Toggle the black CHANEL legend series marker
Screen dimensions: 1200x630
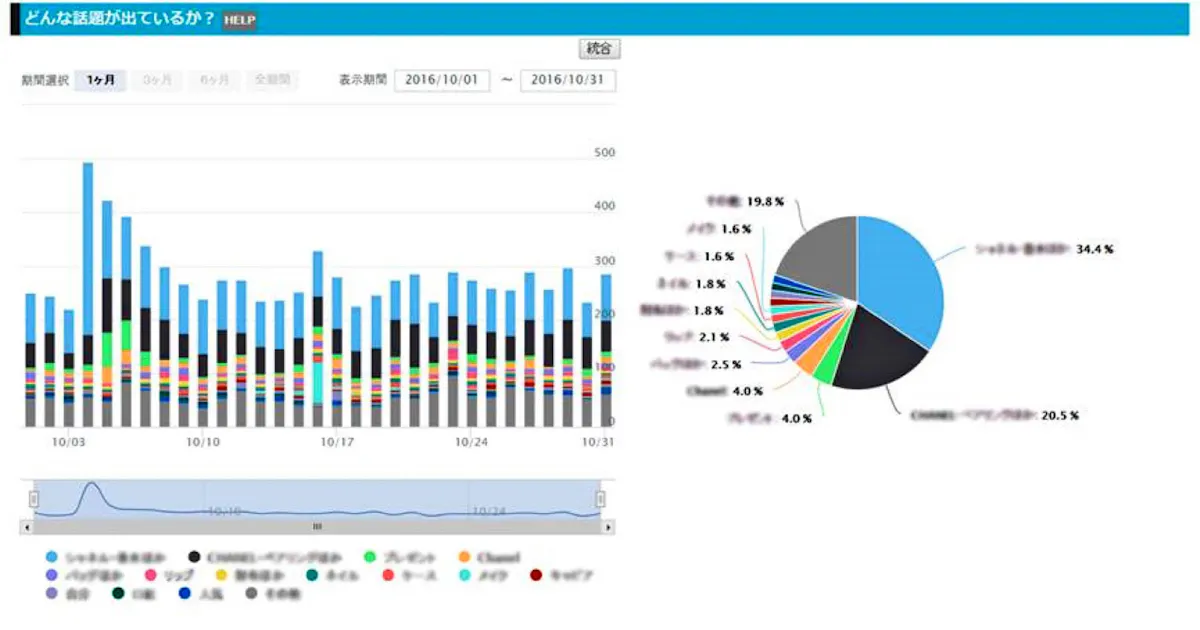(x=194, y=557)
